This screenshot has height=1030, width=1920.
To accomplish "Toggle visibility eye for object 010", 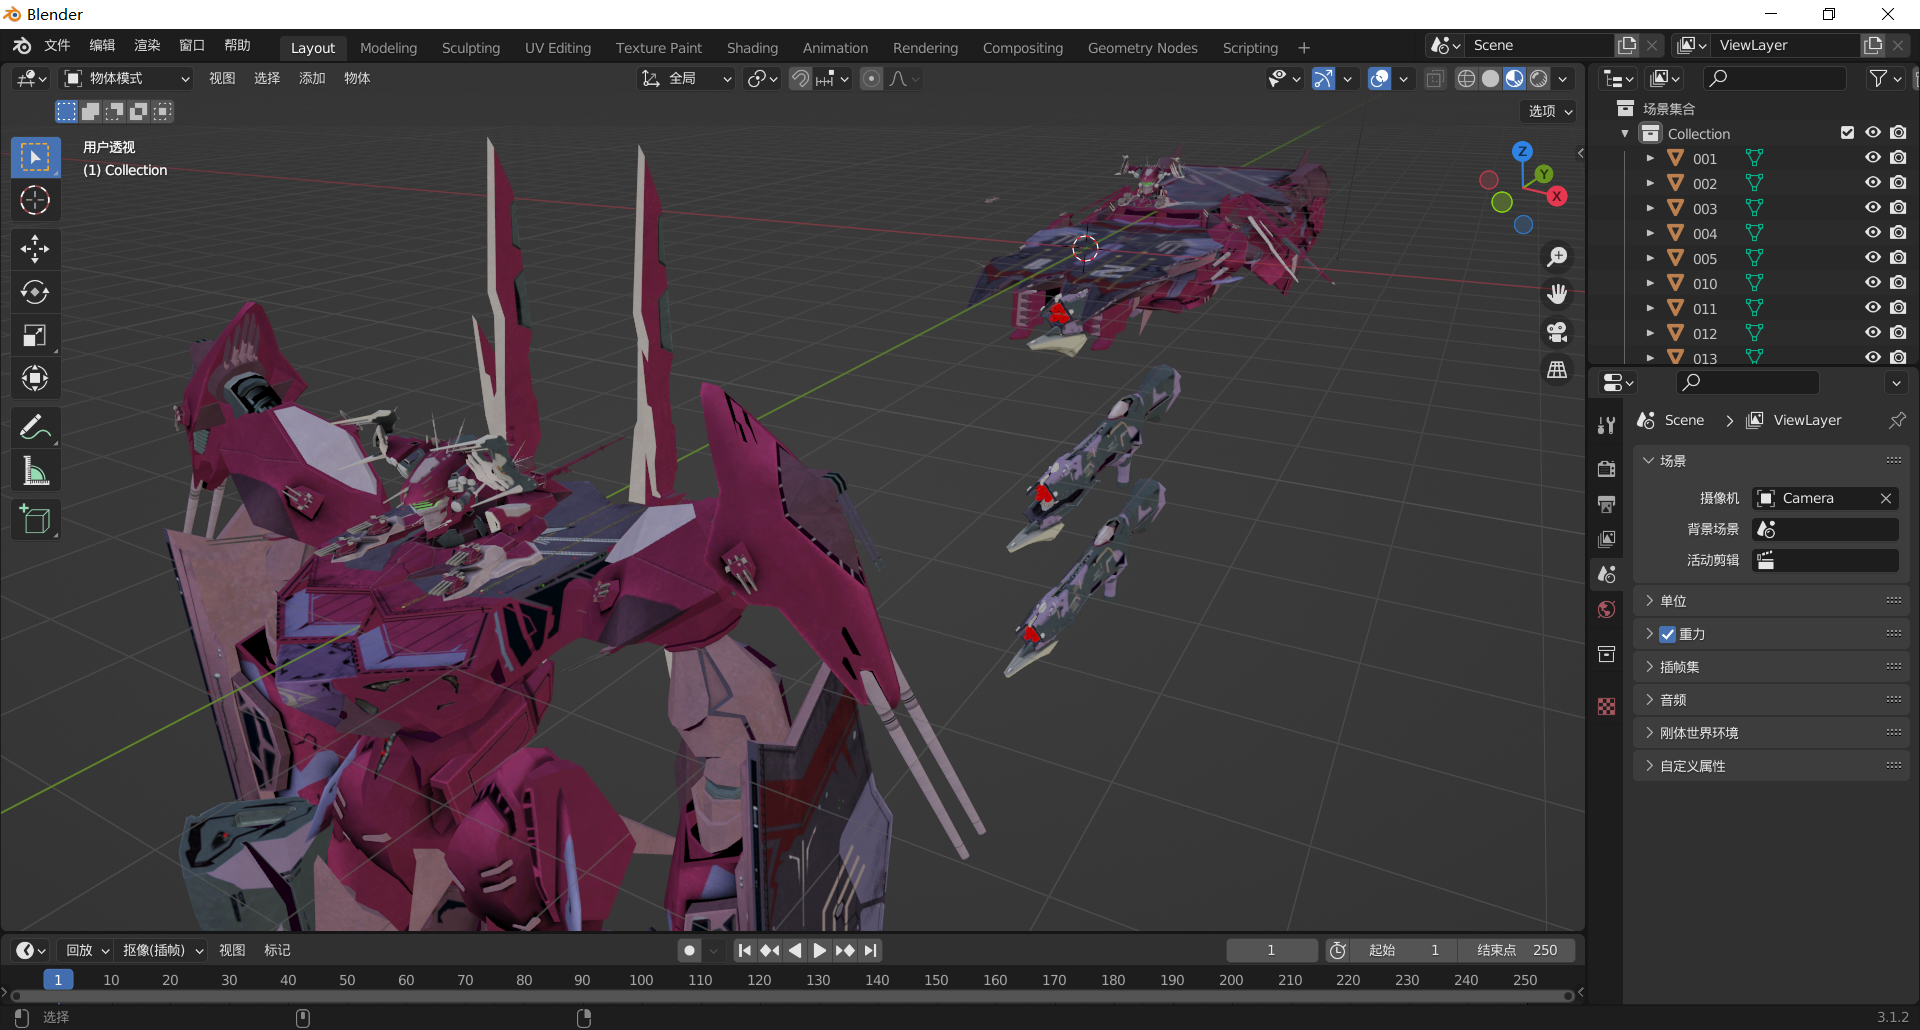I will click(1873, 283).
